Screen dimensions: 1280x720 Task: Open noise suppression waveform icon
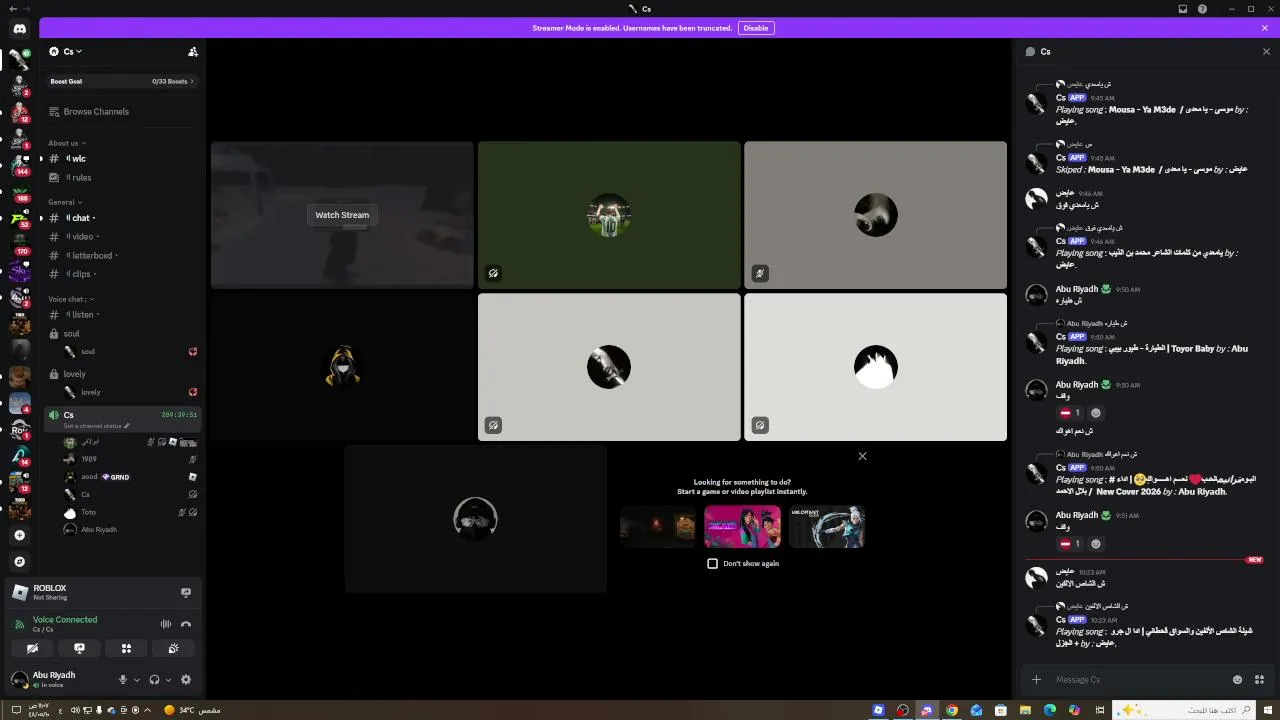click(166, 624)
